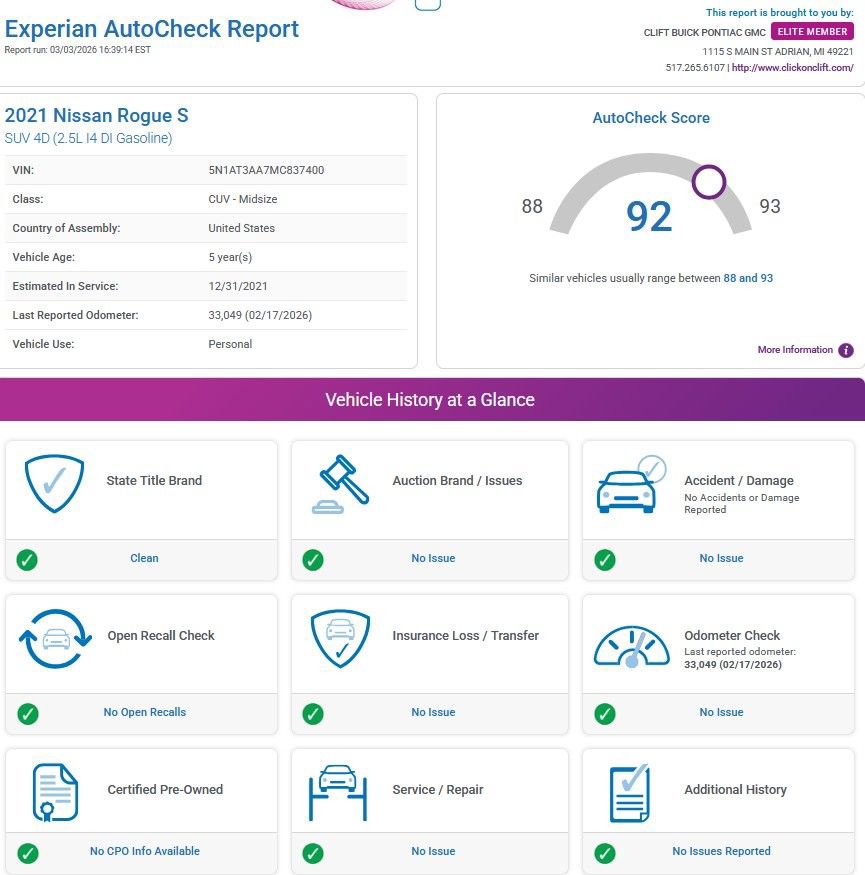Image resolution: width=865 pixels, height=875 pixels.
Task: Click green checkmark beside Clean status
Action: pos(28,559)
